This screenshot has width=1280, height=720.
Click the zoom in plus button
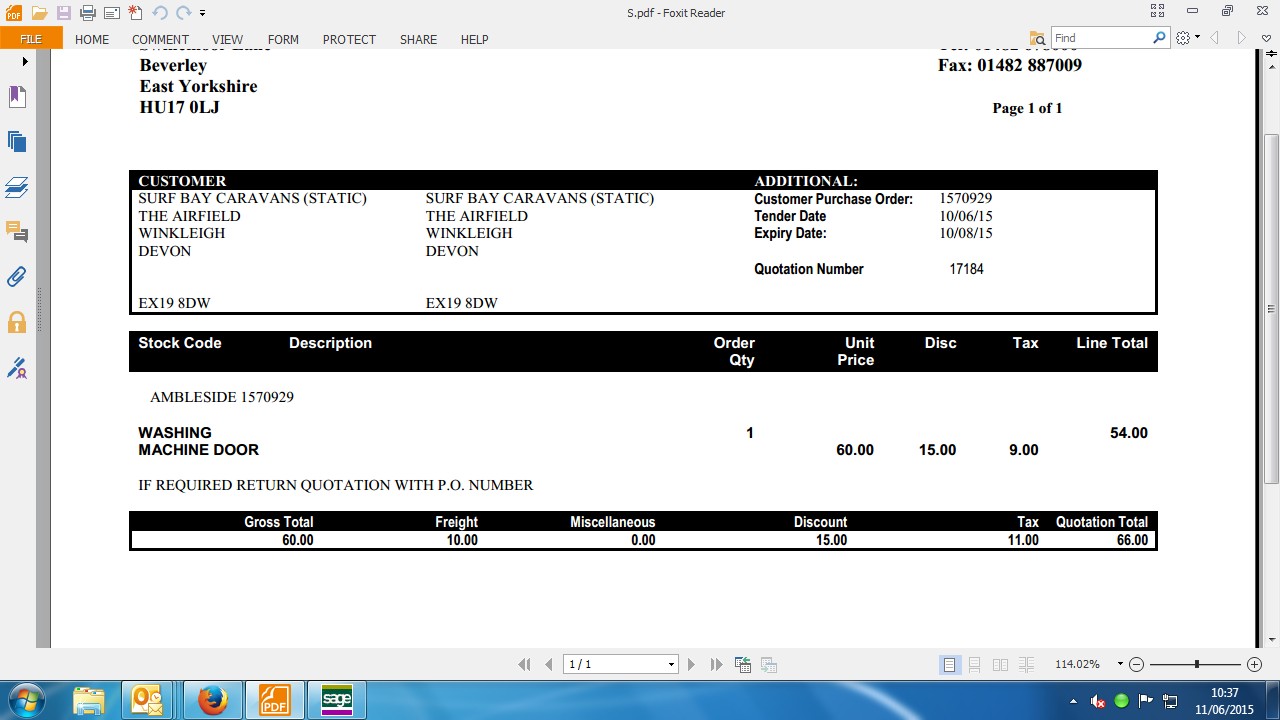pyautogui.click(x=1255, y=665)
